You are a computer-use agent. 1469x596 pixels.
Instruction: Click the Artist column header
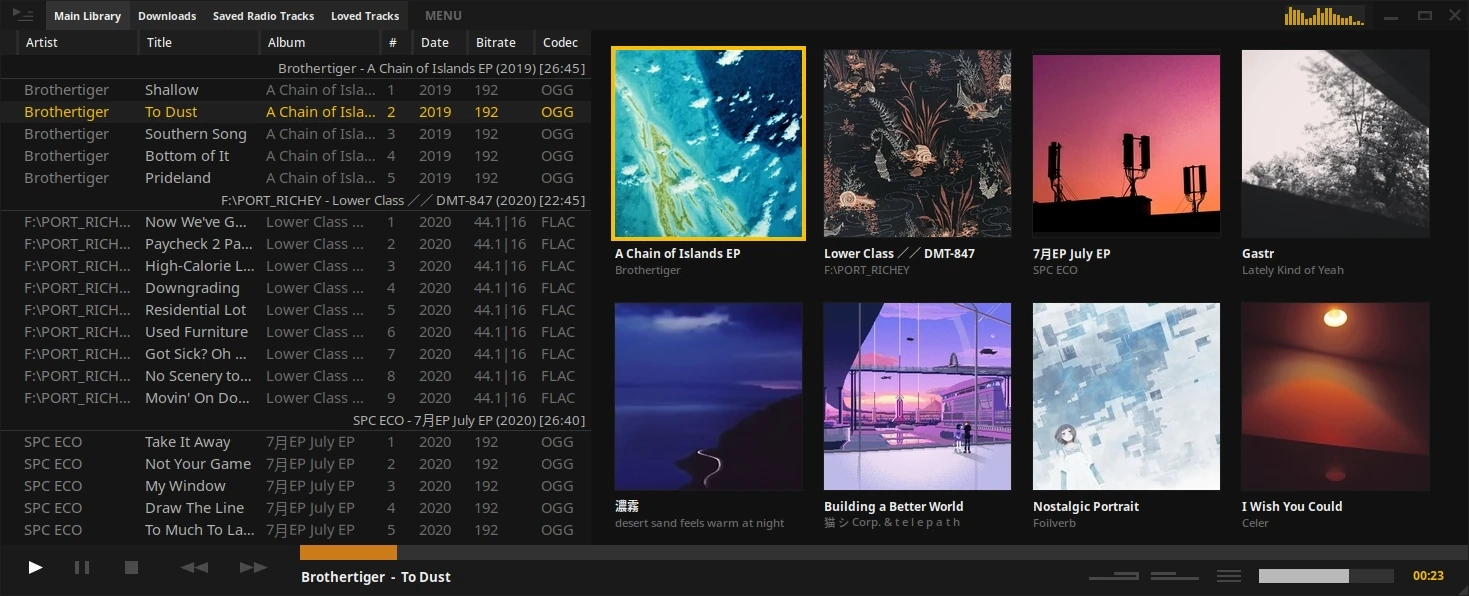[42, 43]
